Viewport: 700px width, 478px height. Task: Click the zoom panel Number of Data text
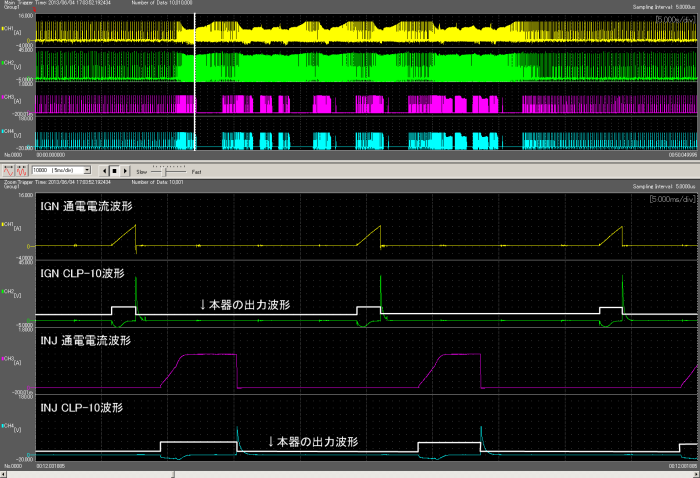click(157, 182)
